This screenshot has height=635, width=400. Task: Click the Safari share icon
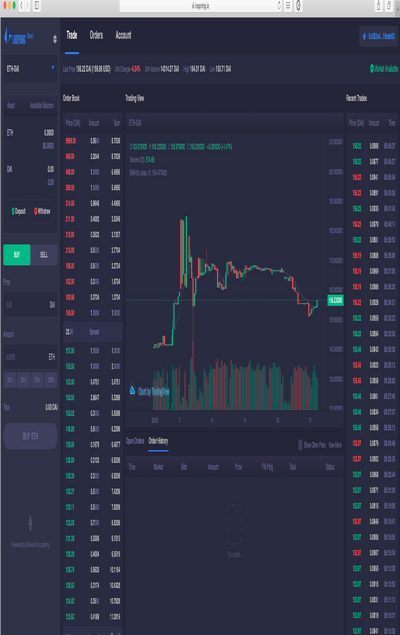tap(379, 6)
